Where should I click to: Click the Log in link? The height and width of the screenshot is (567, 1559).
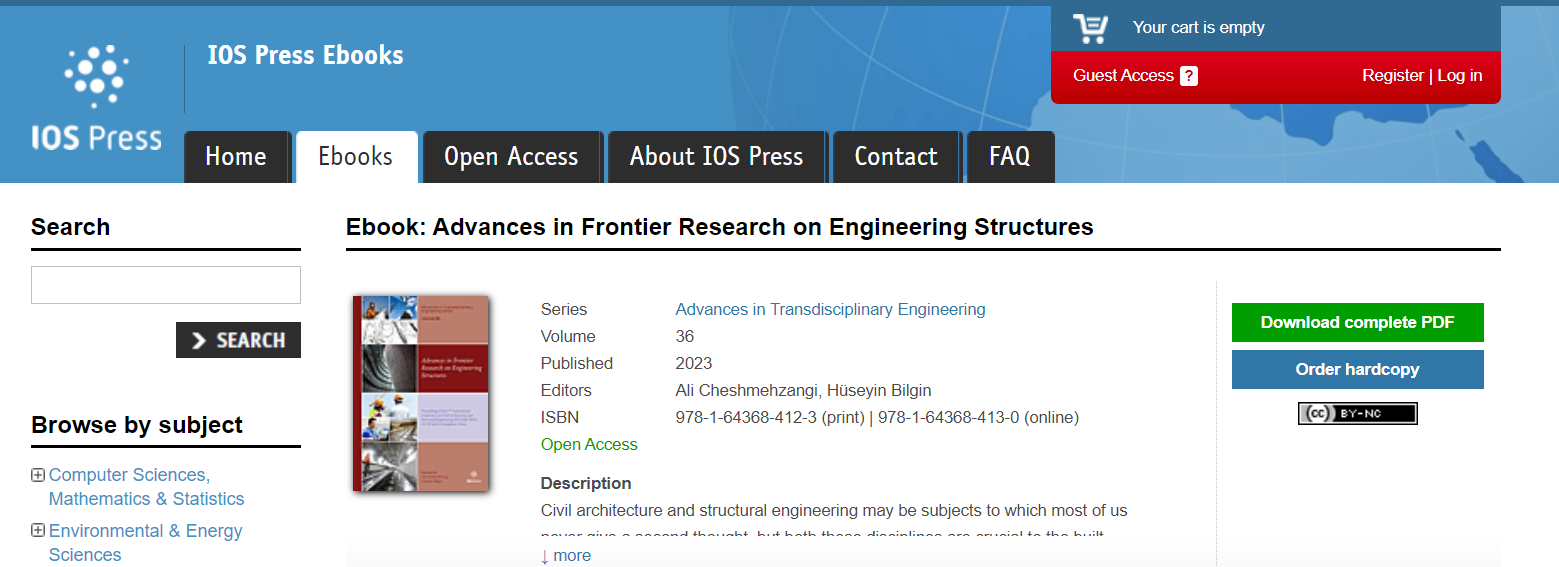click(1460, 76)
